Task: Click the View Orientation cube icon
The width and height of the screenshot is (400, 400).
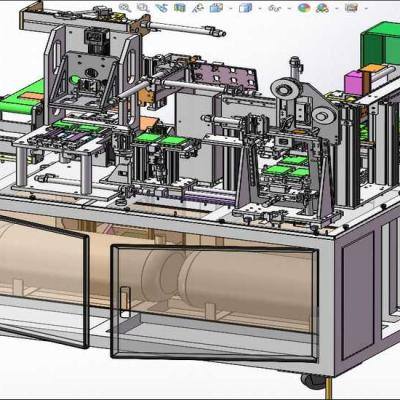Action: click(x=216, y=8)
